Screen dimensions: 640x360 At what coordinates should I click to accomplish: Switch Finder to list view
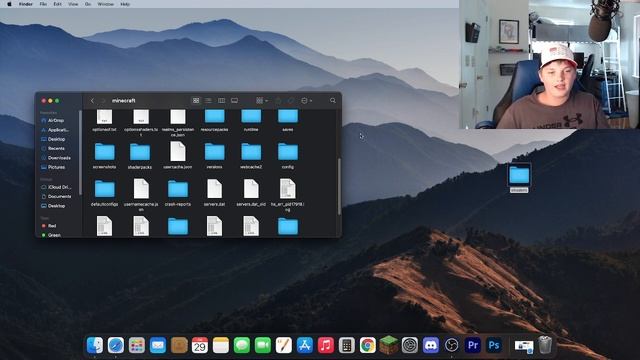tap(209, 100)
